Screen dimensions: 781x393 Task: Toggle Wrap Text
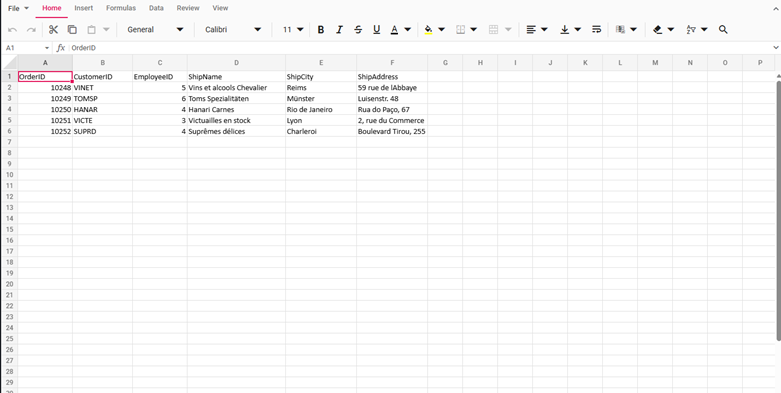click(596, 29)
